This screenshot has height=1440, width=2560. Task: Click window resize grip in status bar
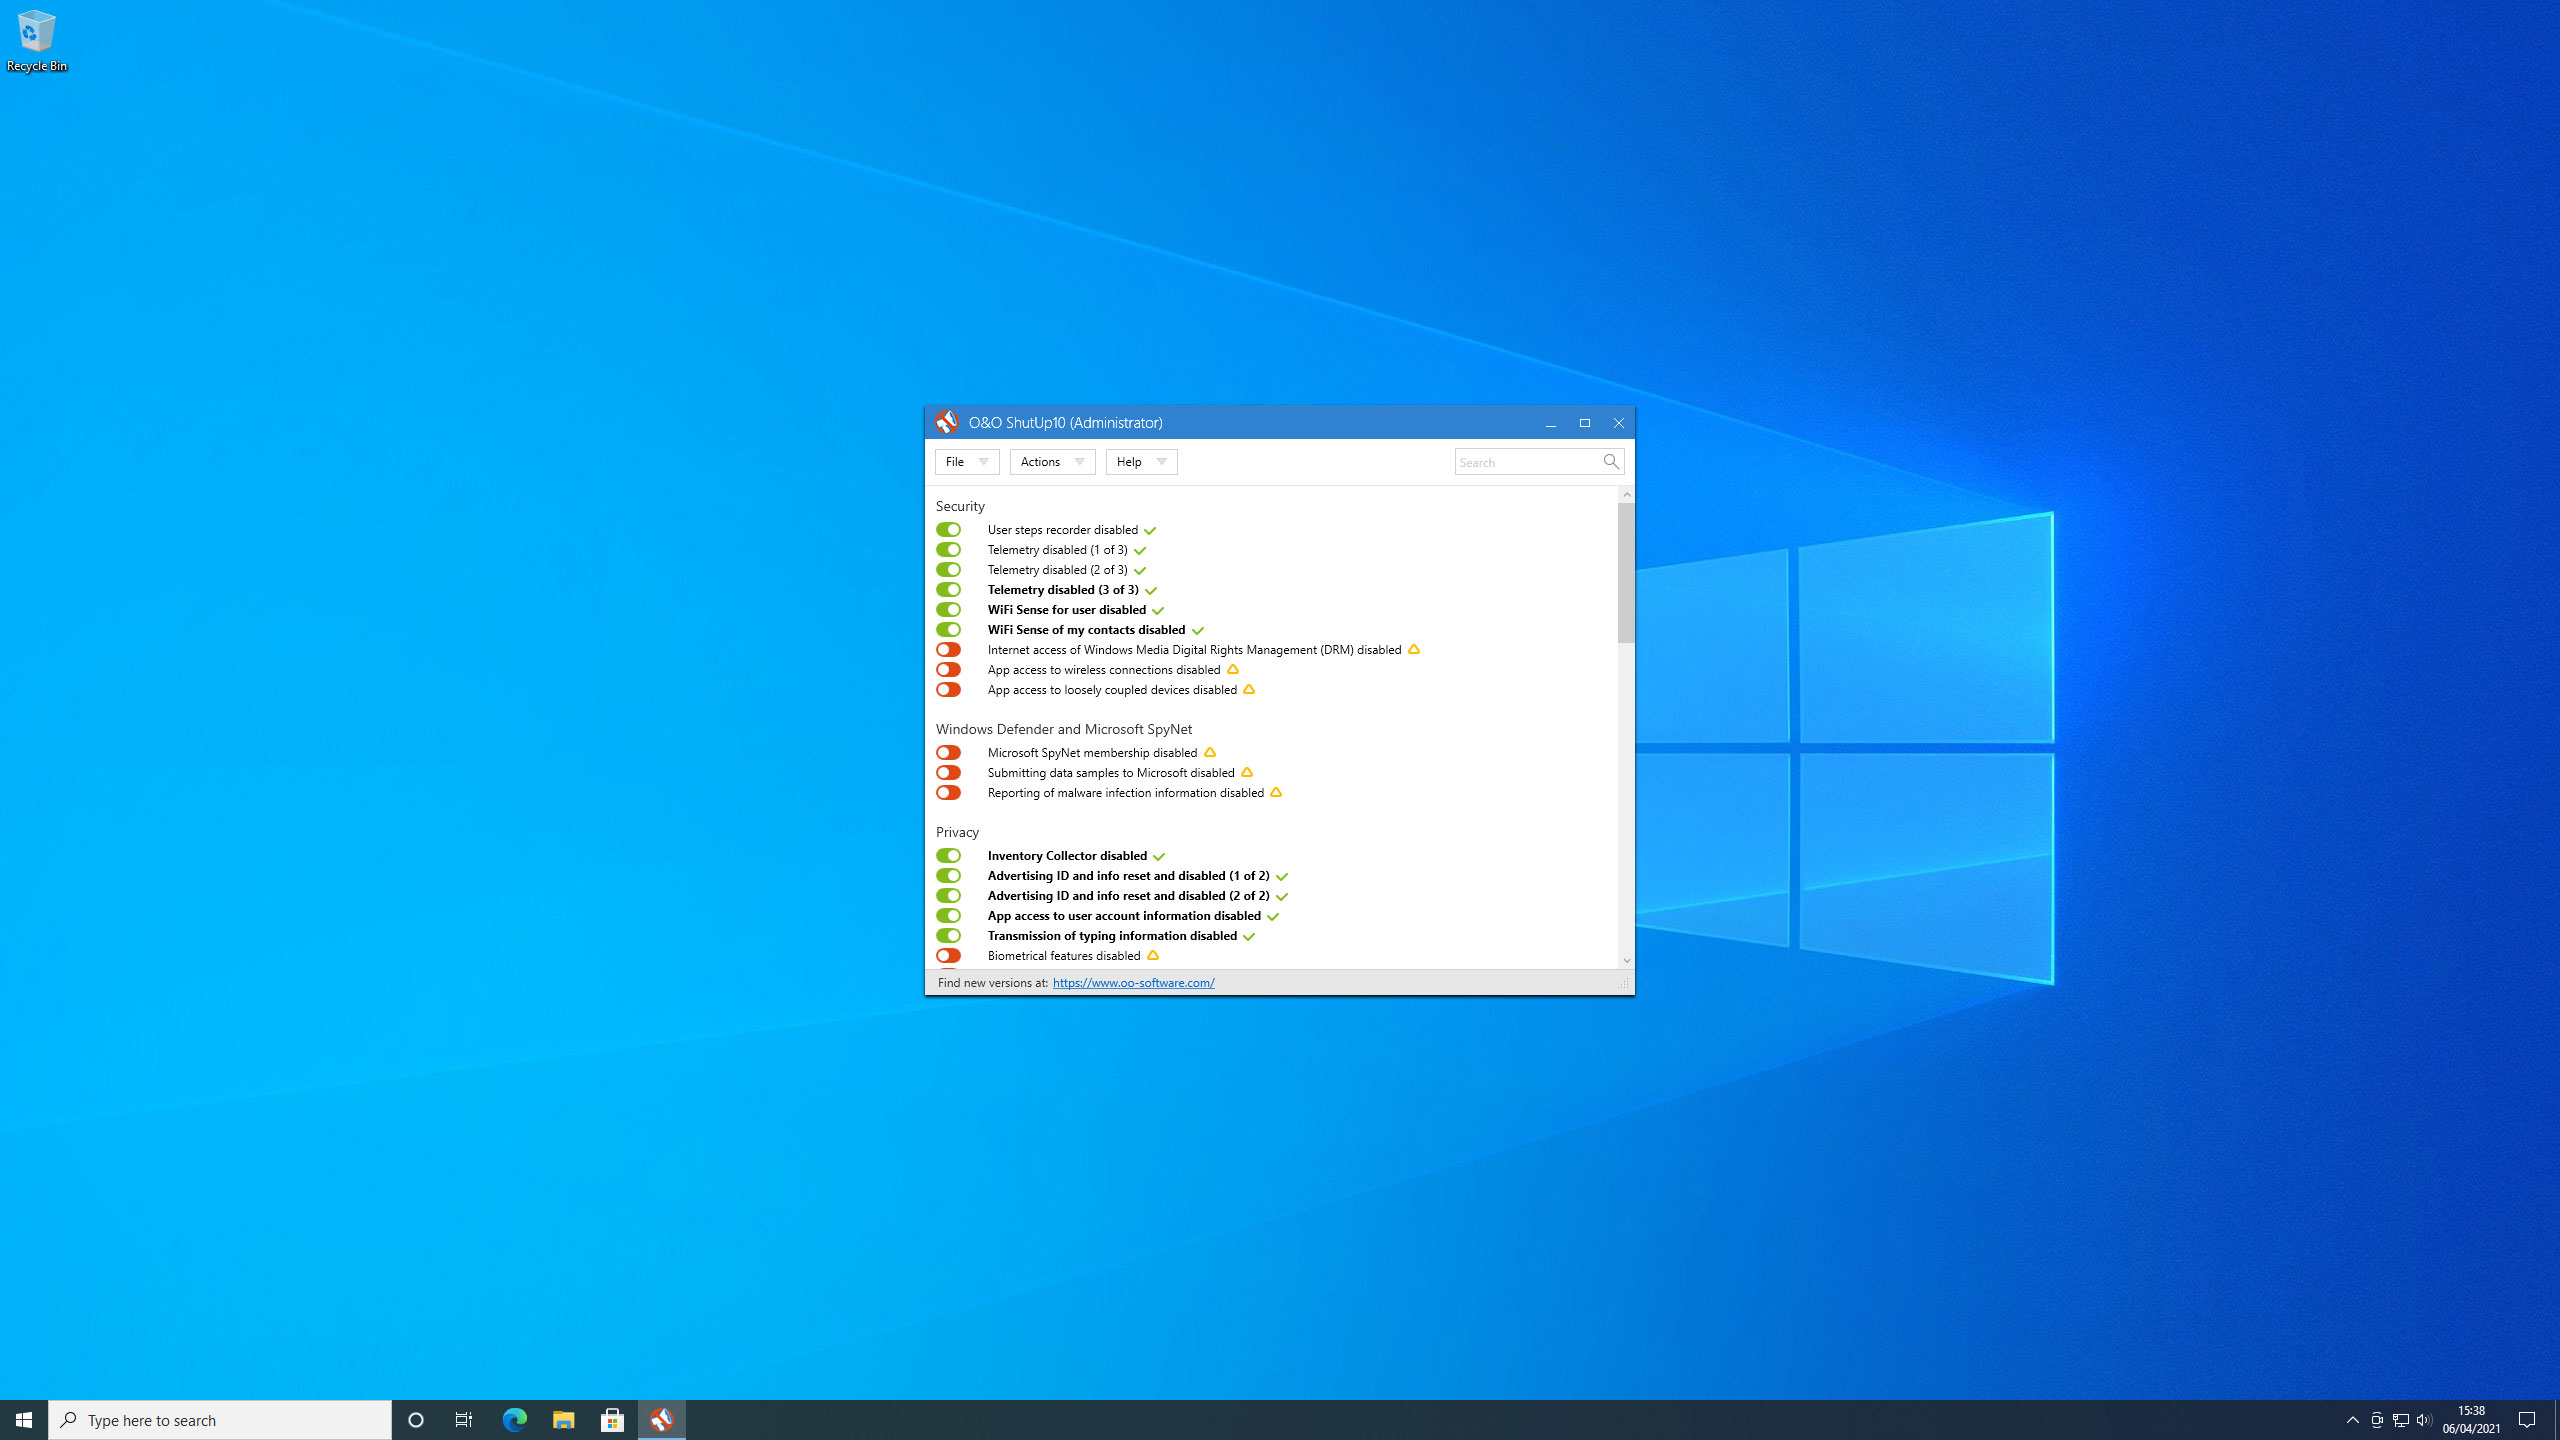(x=1623, y=984)
